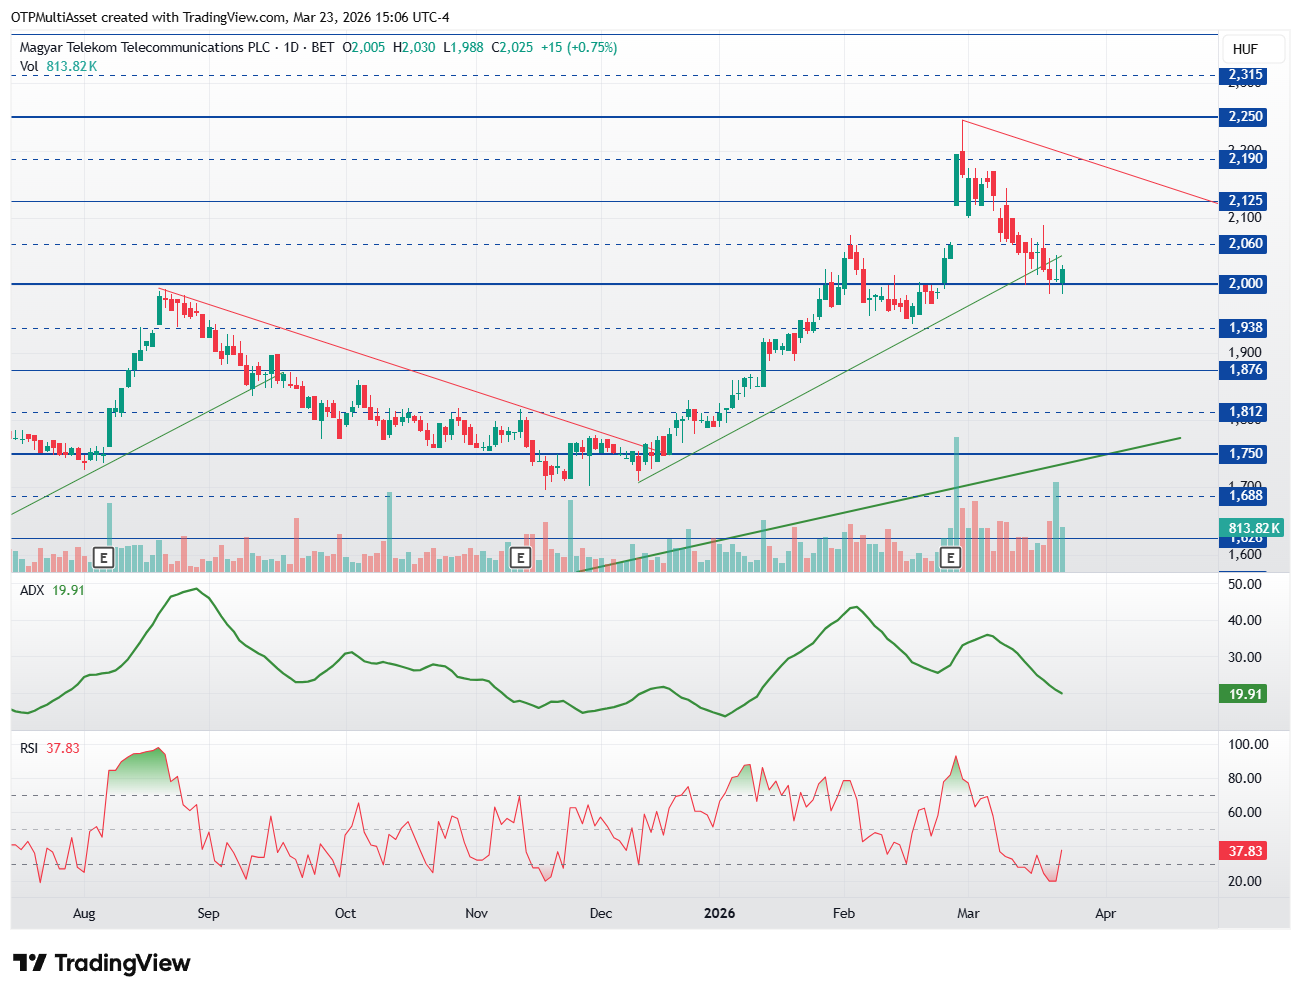
Task: Select the 2,250 price level label
Action: 1245,117
